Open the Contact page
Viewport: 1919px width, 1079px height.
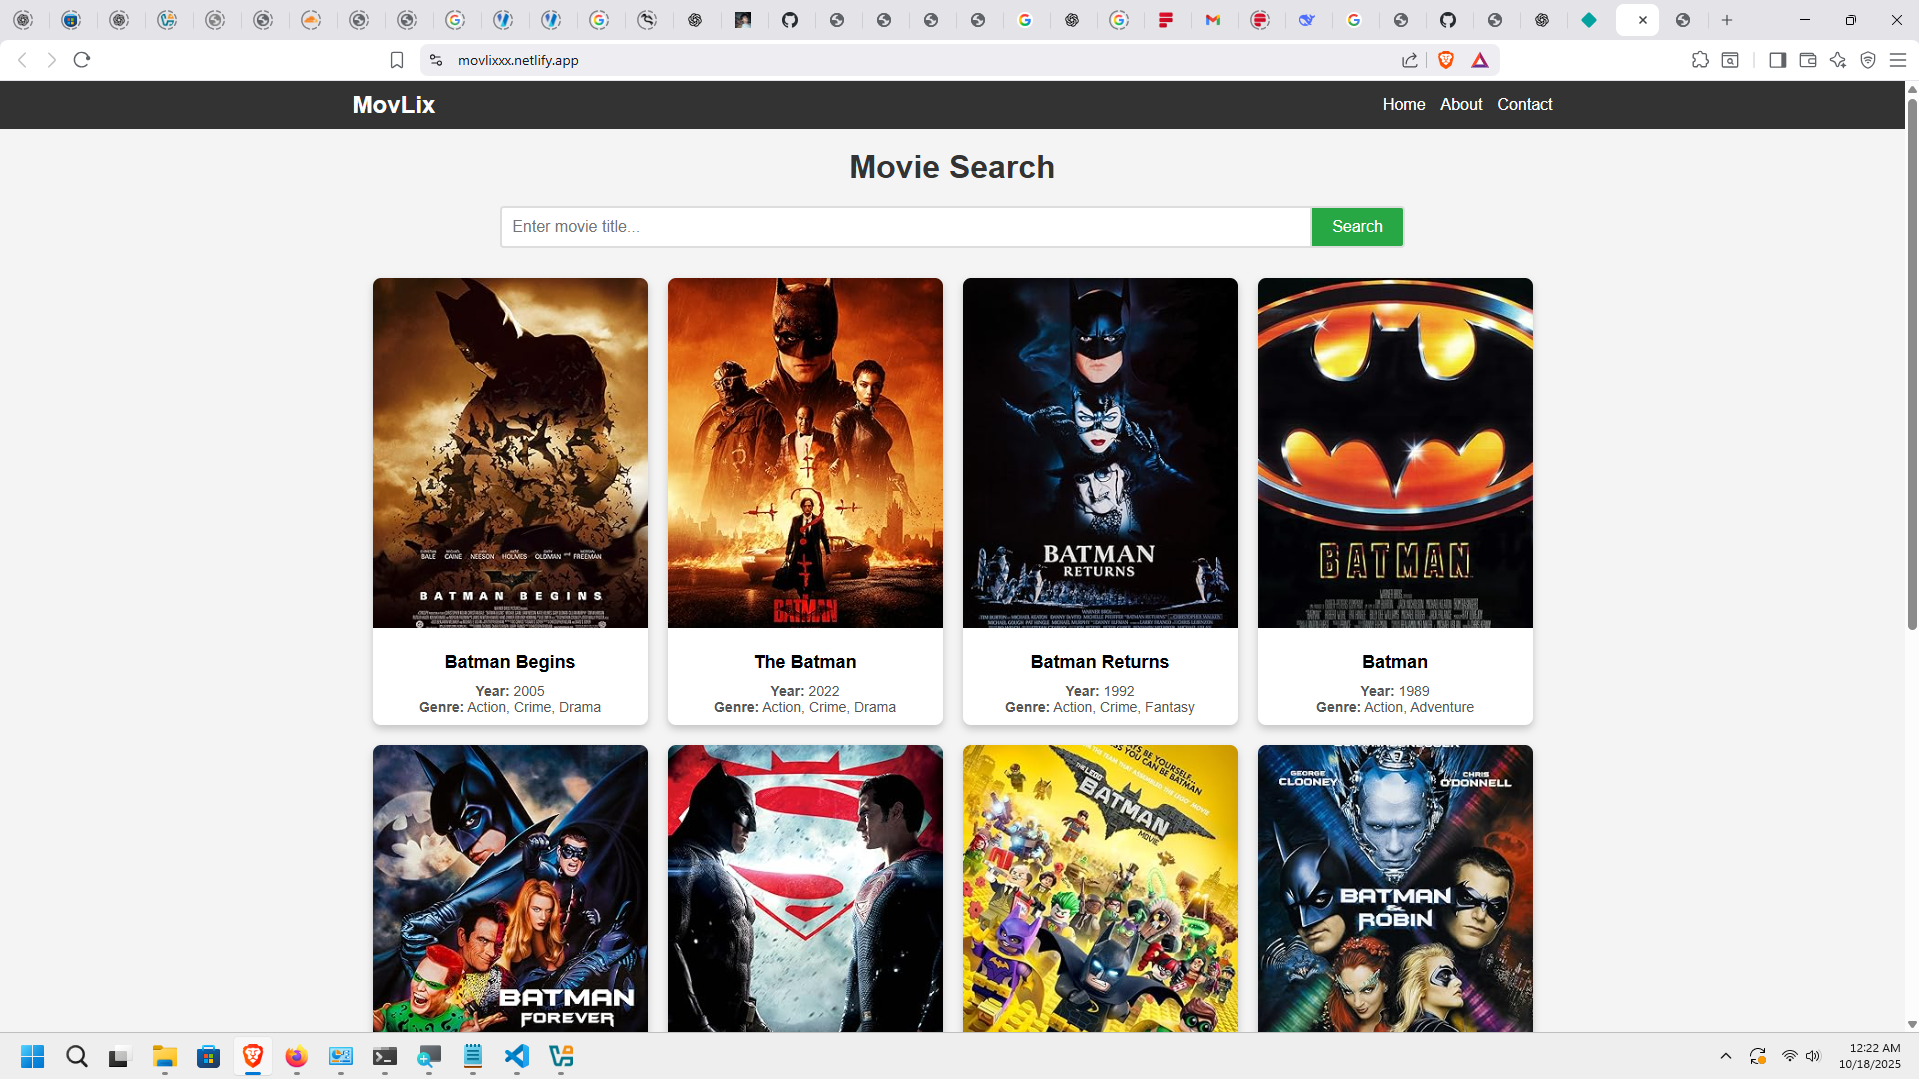tap(1525, 104)
